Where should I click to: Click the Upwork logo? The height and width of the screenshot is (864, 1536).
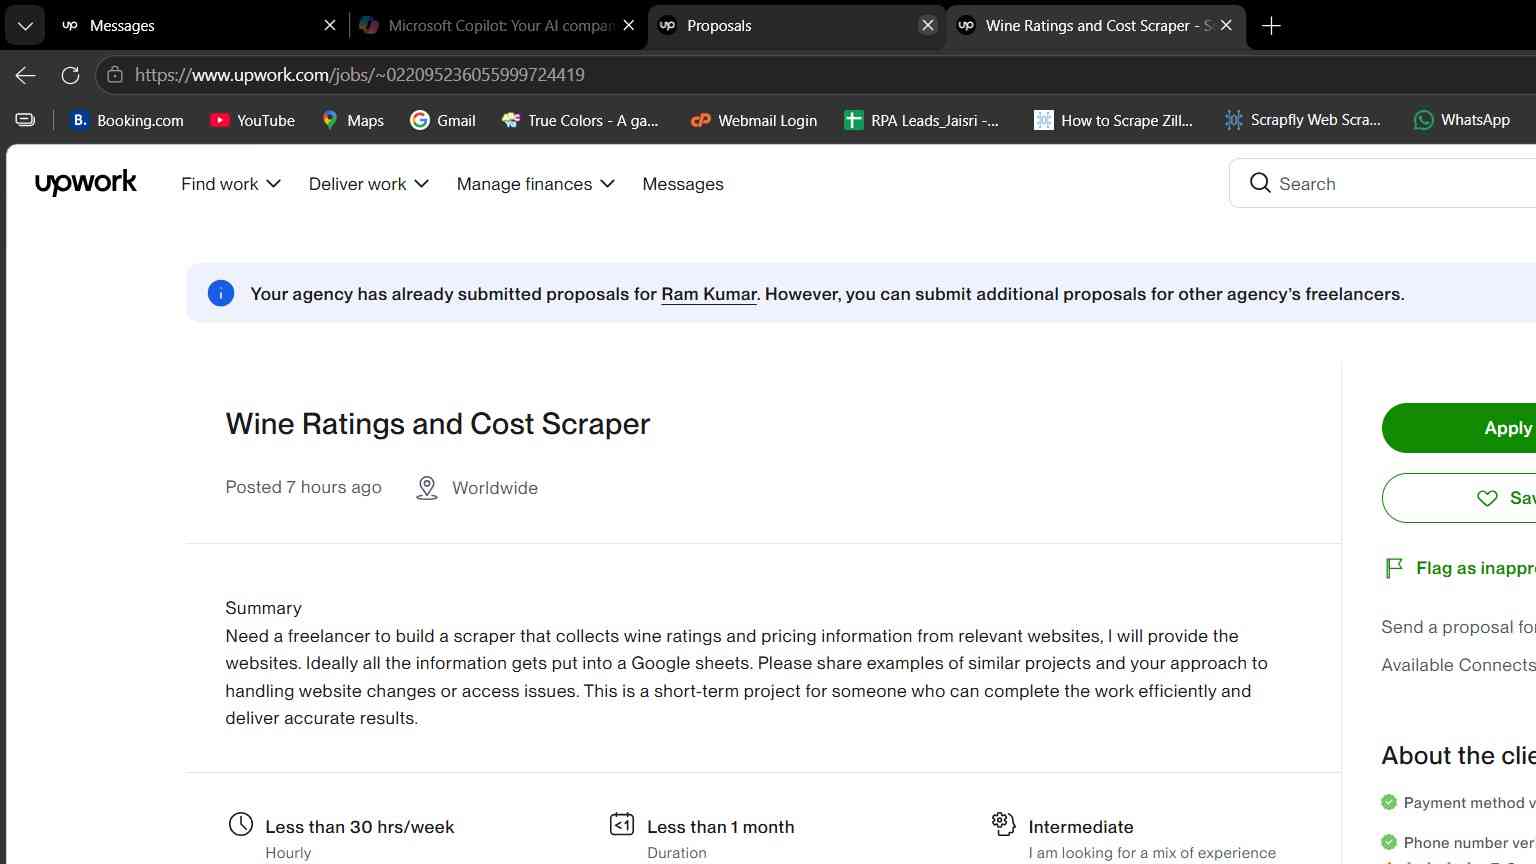(85, 183)
